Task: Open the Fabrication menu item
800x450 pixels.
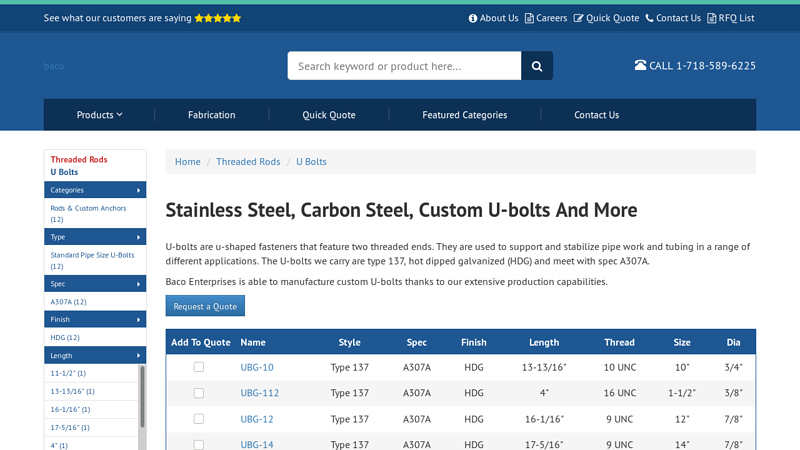Action: (x=211, y=115)
